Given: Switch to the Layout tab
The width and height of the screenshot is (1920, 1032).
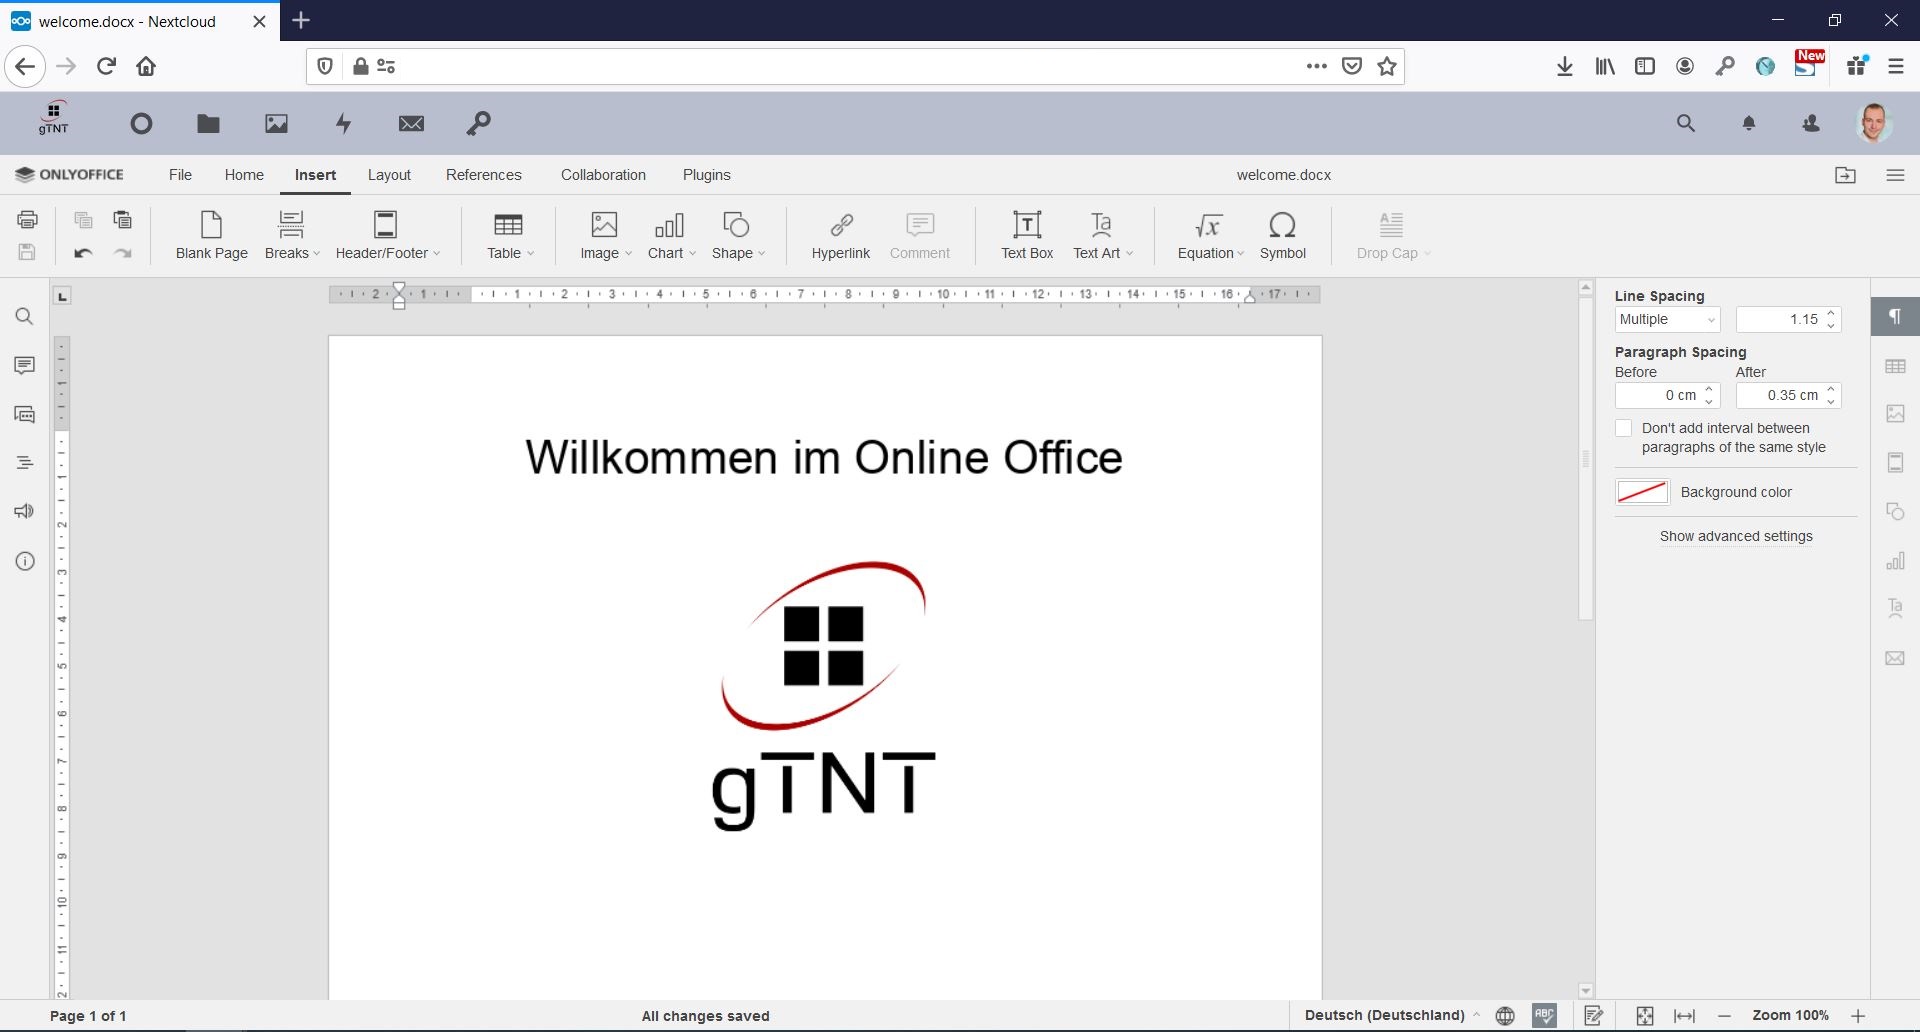Looking at the screenshot, I should 389,175.
